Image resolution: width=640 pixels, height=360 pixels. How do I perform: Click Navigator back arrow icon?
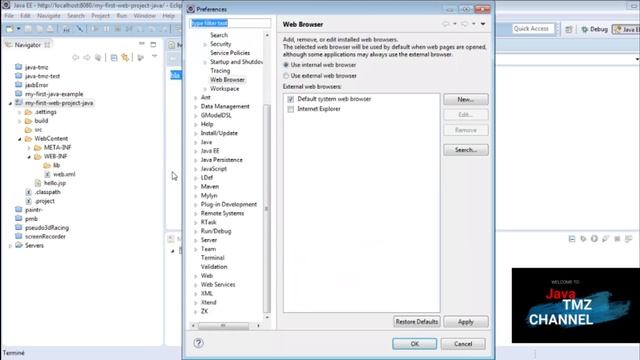[76, 58]
